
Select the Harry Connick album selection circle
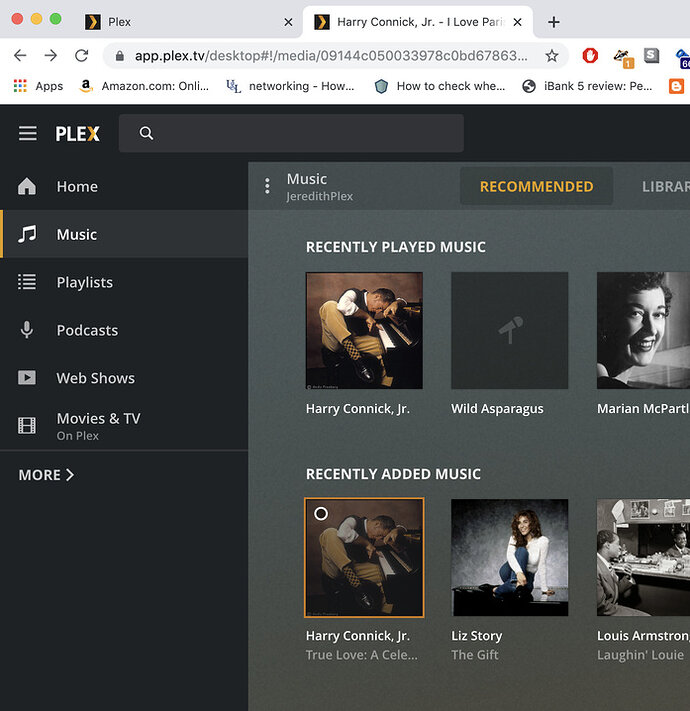(x=321, y=514)
